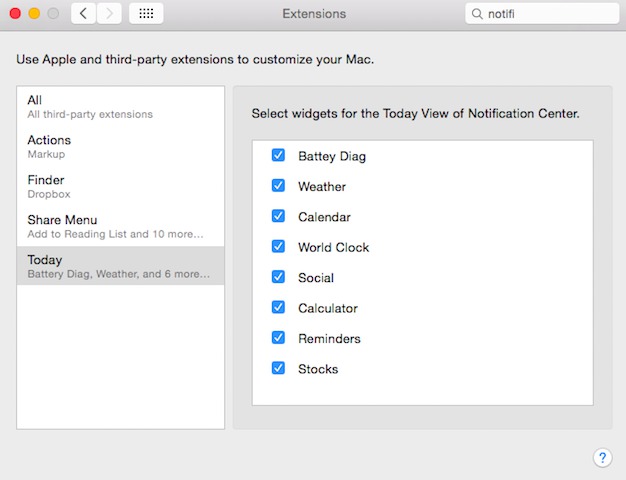
Task: Uncheck the Reminders widget
Action: 279,338
